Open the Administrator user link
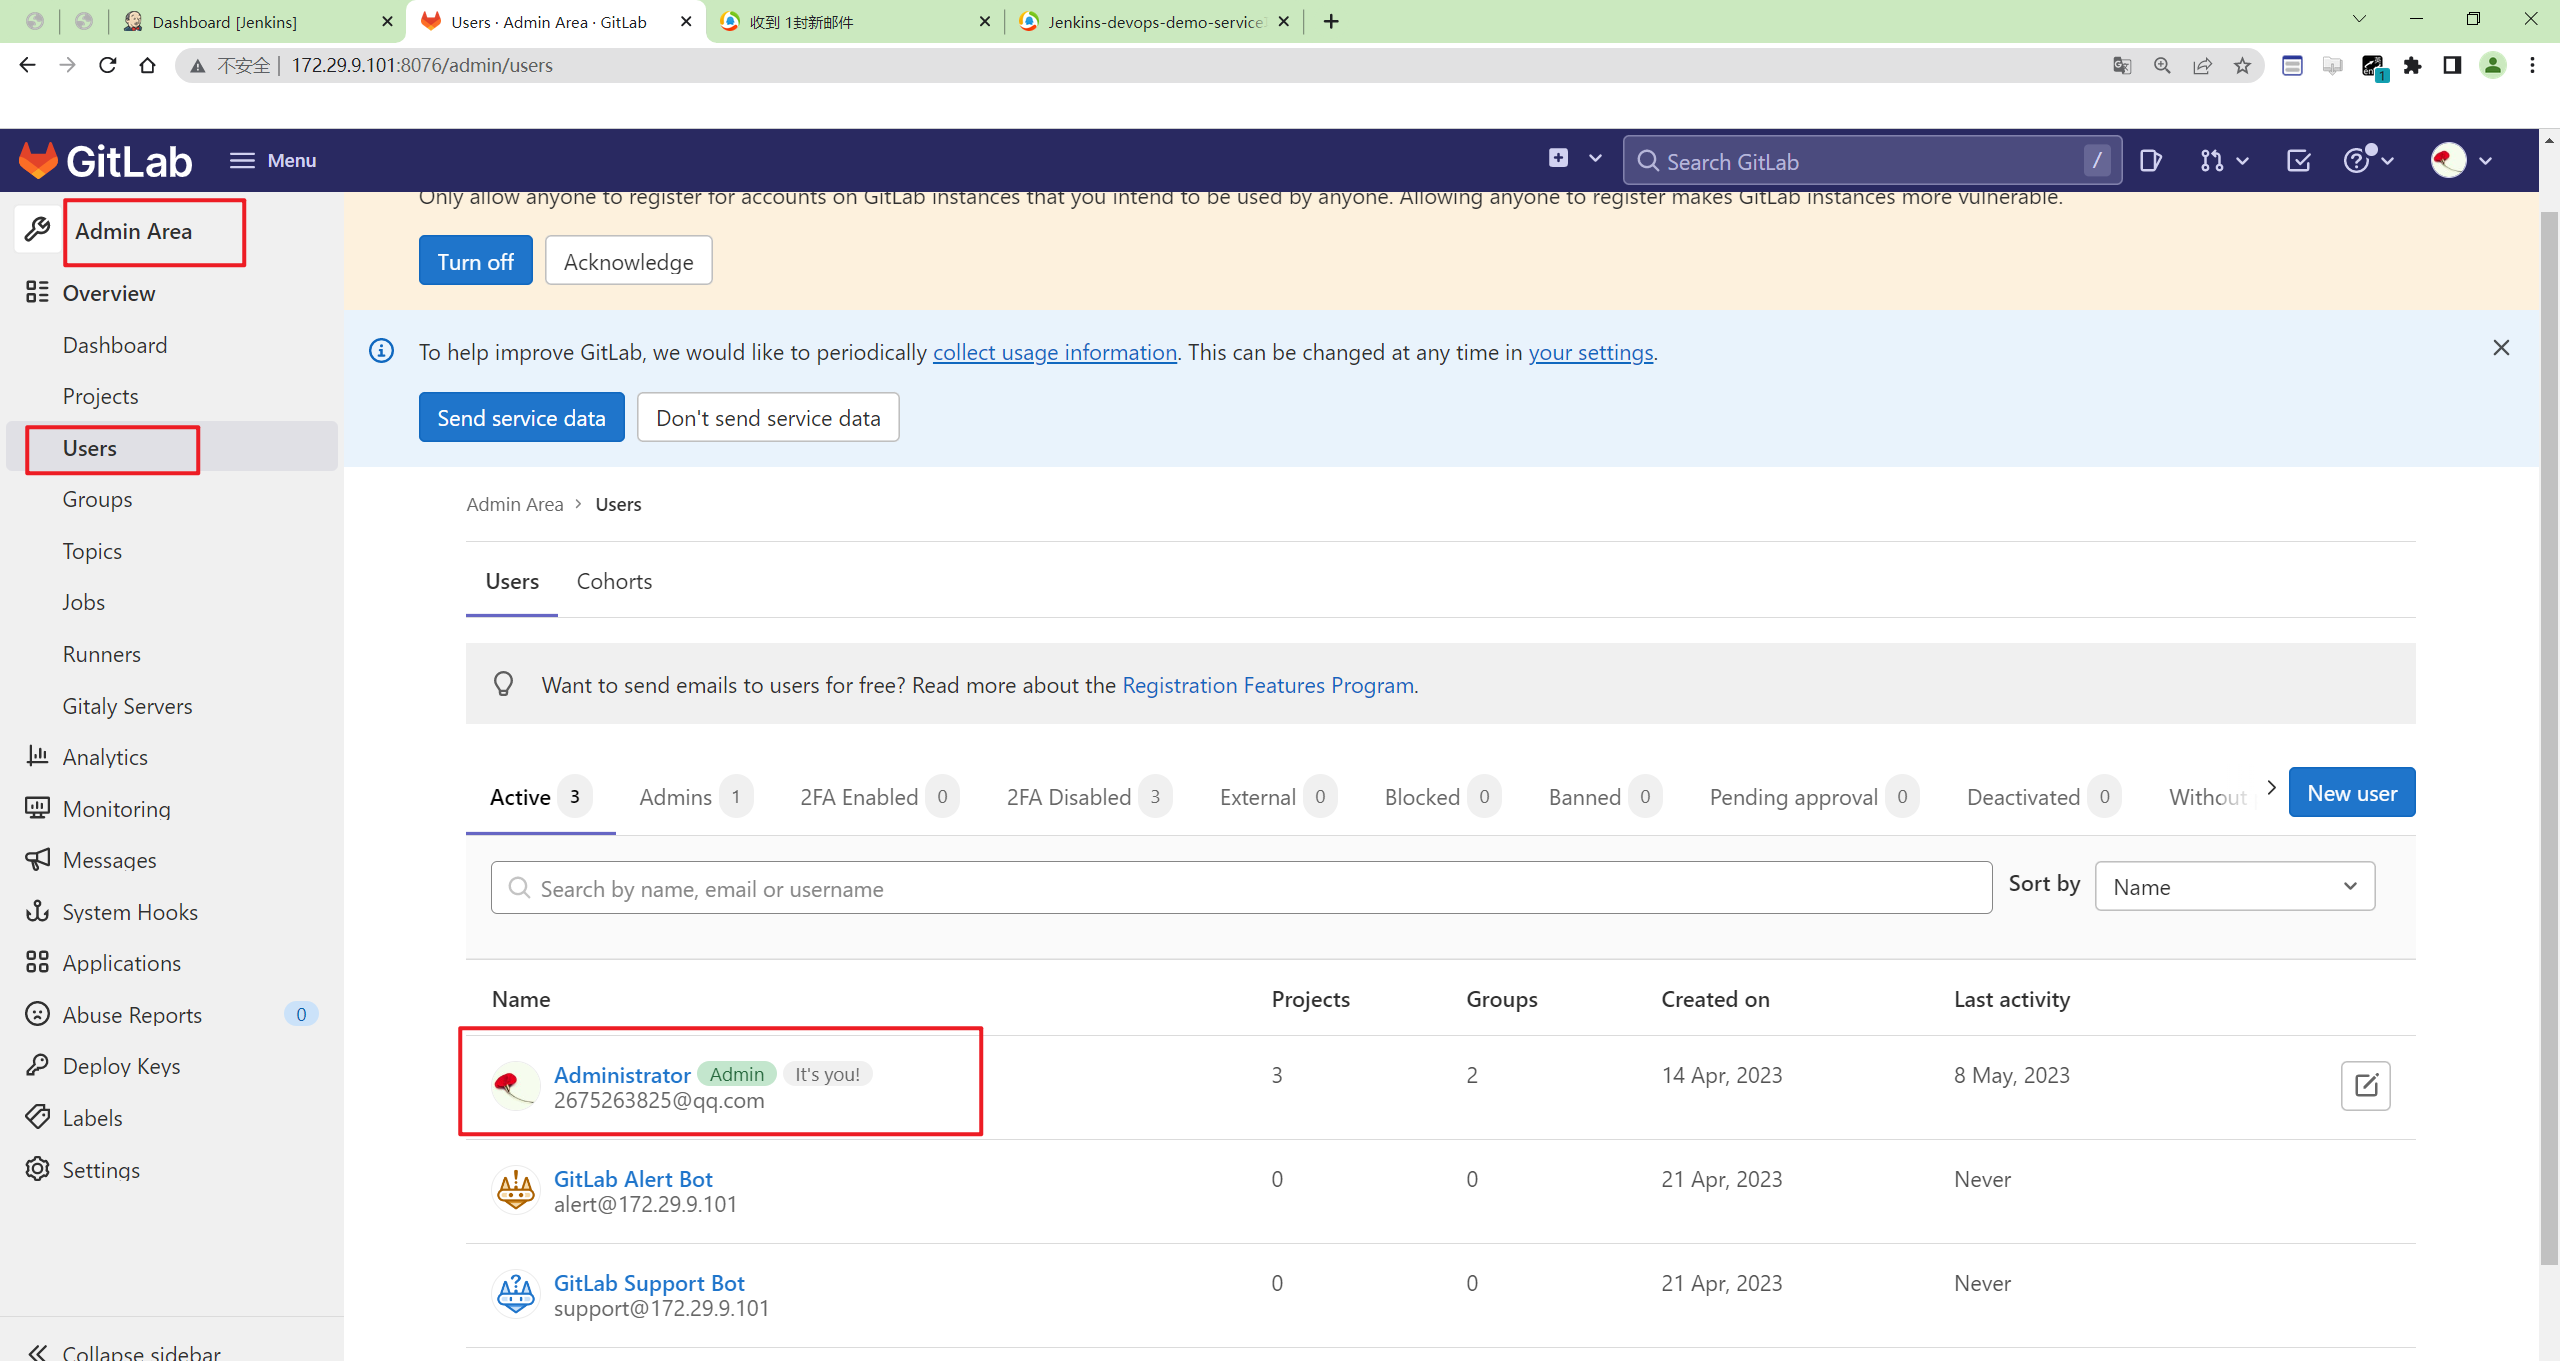 pos(622,1074)
